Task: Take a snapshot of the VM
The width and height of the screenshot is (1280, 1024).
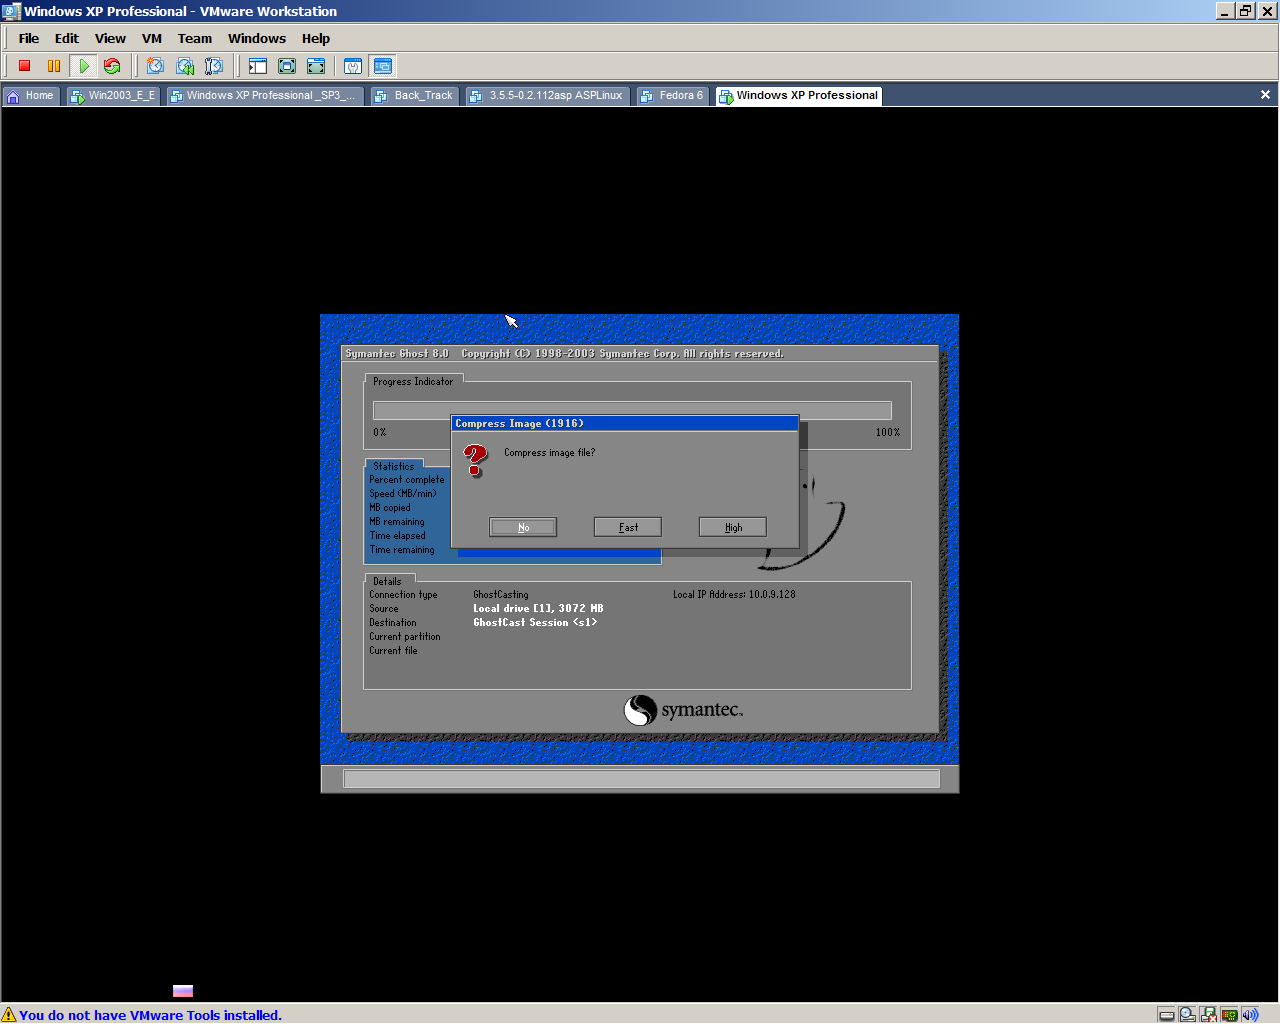Action: pyautogui.click(x=155, y=66)
